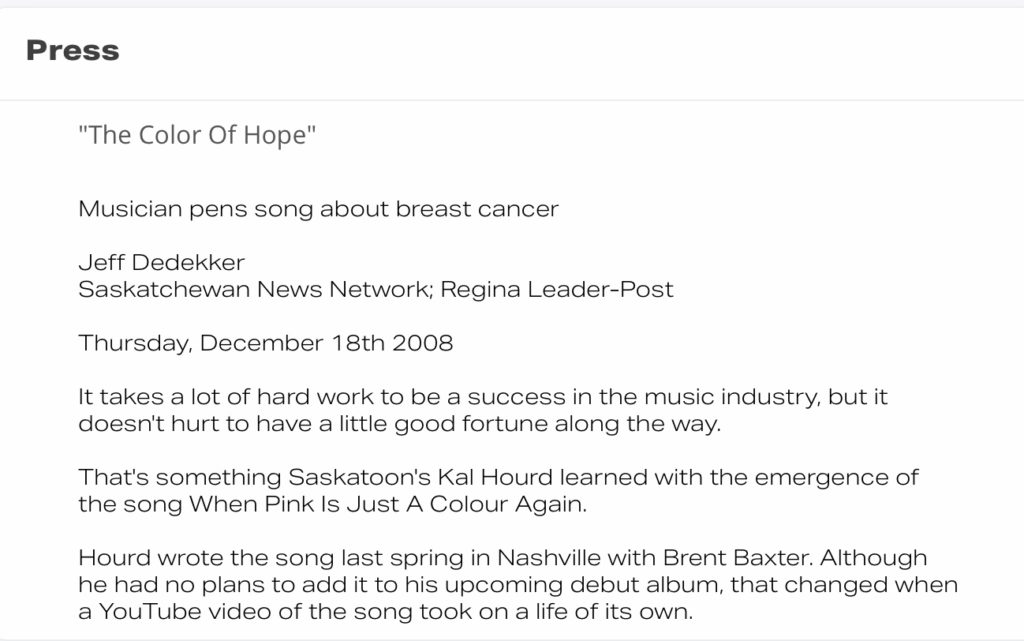
Task: Click the line mentioning YouTube video
Action: tap(385, 612)
